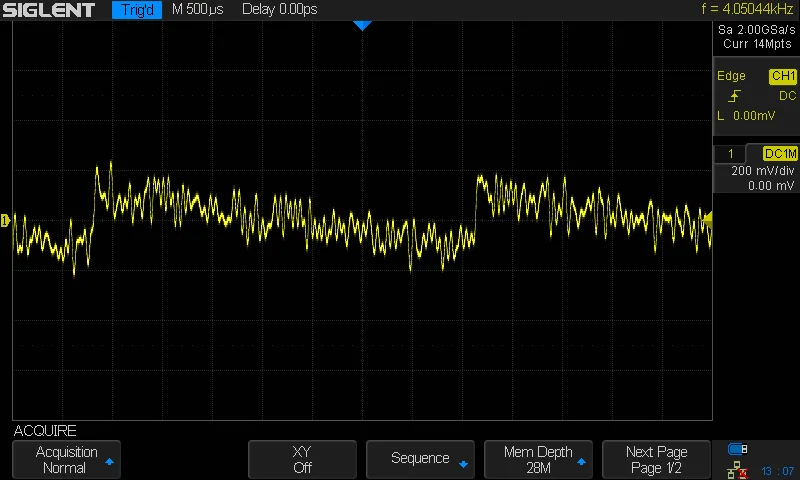This screenshot has width=800, height=480.
Task: Click the rising edge slope icon
Action: click(734, 96)
